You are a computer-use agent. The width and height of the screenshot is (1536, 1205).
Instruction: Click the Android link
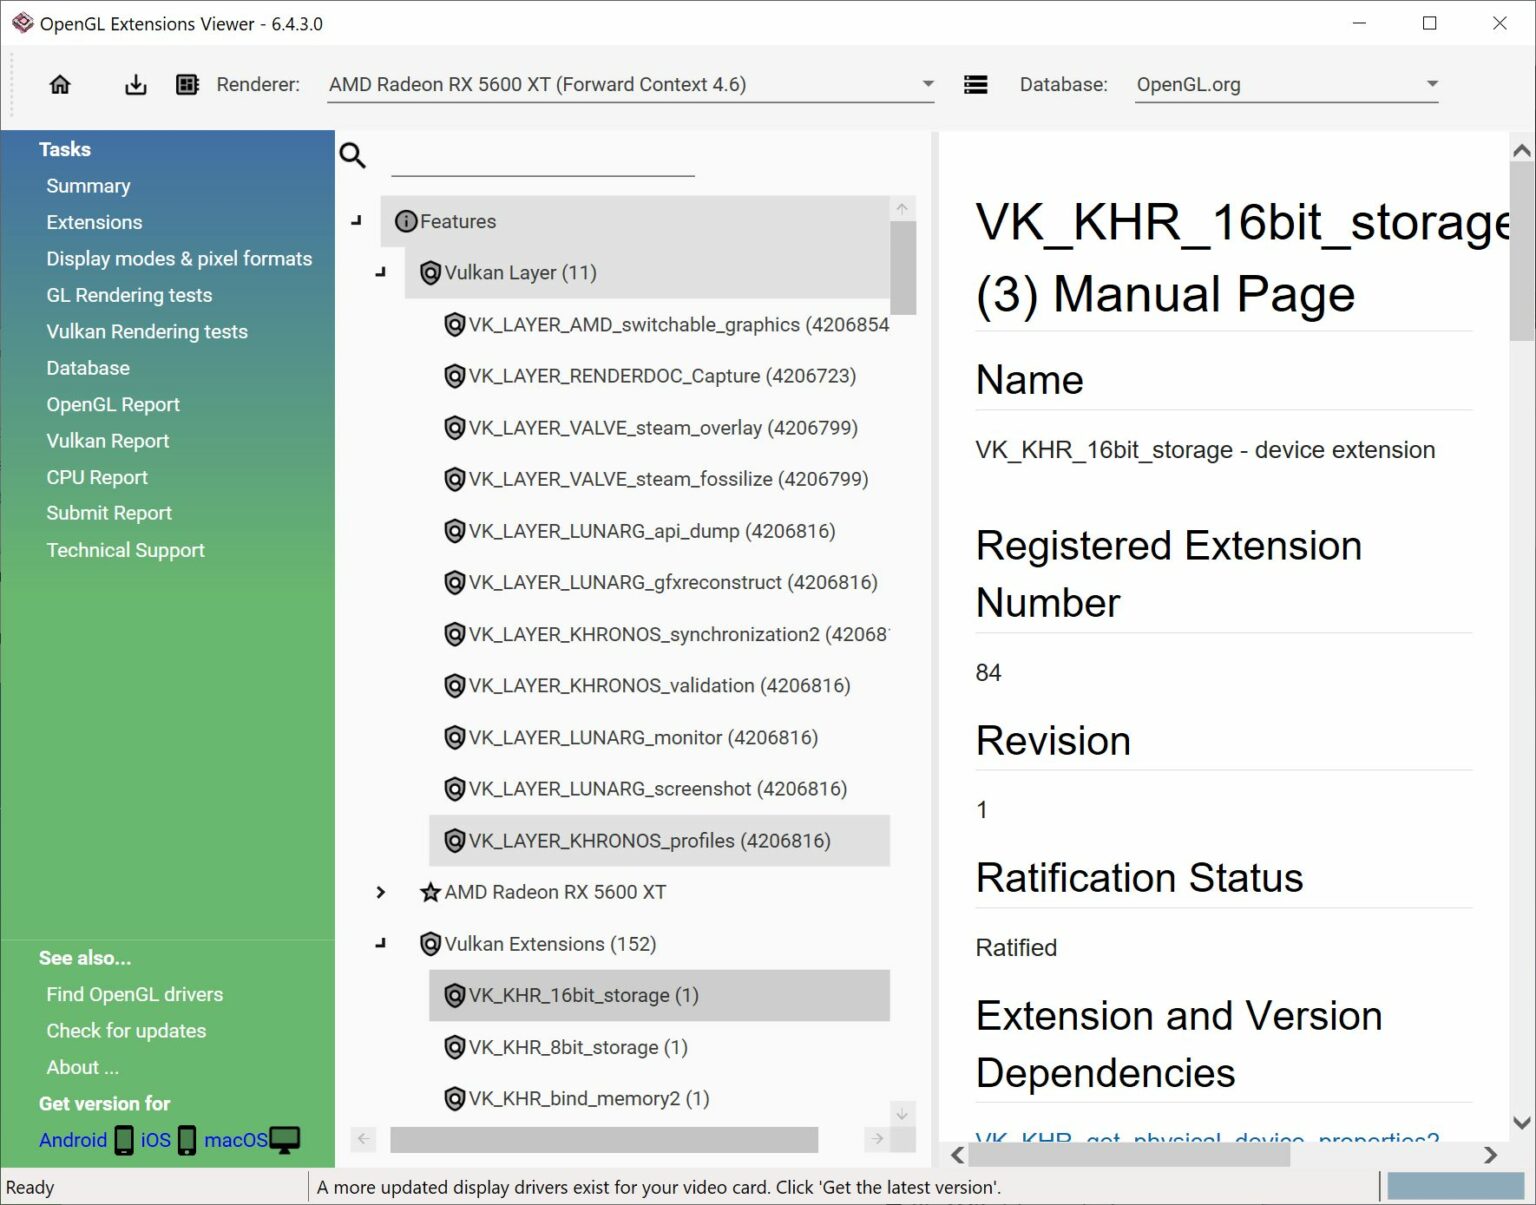click(x=73, y=1140)
